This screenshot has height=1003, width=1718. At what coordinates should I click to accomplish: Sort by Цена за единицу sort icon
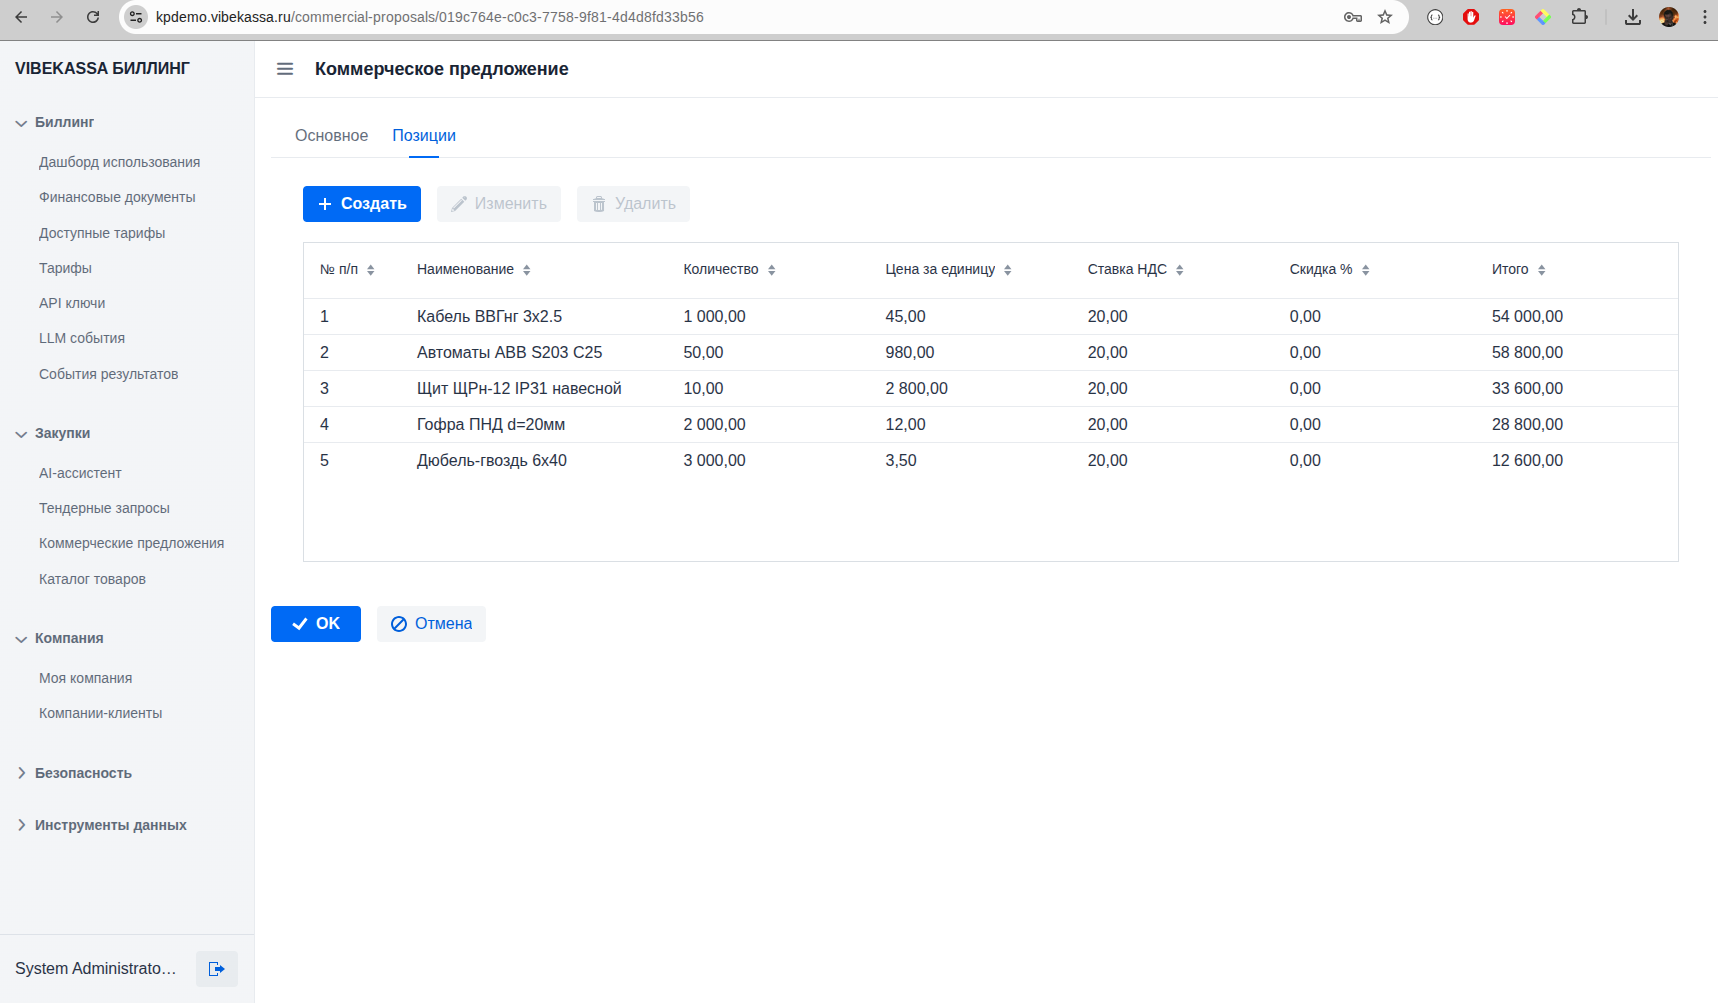1007,270
